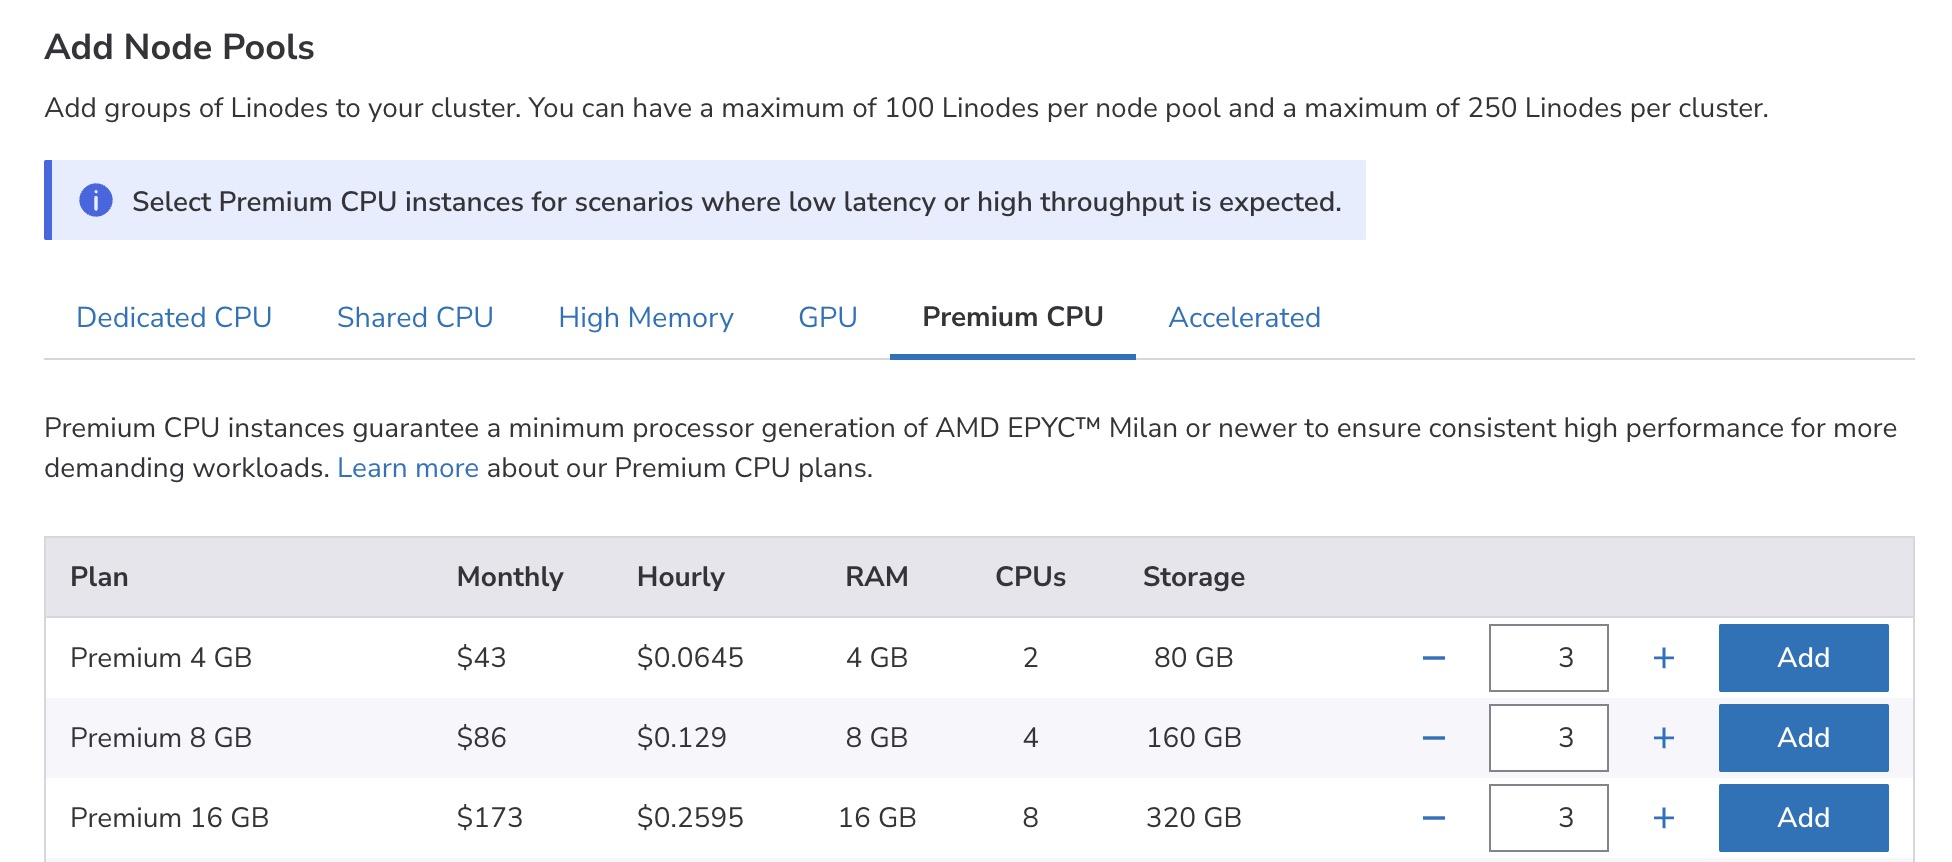Click plus icon for Premium 8 GB
This screenshot has height=862, width=1952.
point(1664,738)
